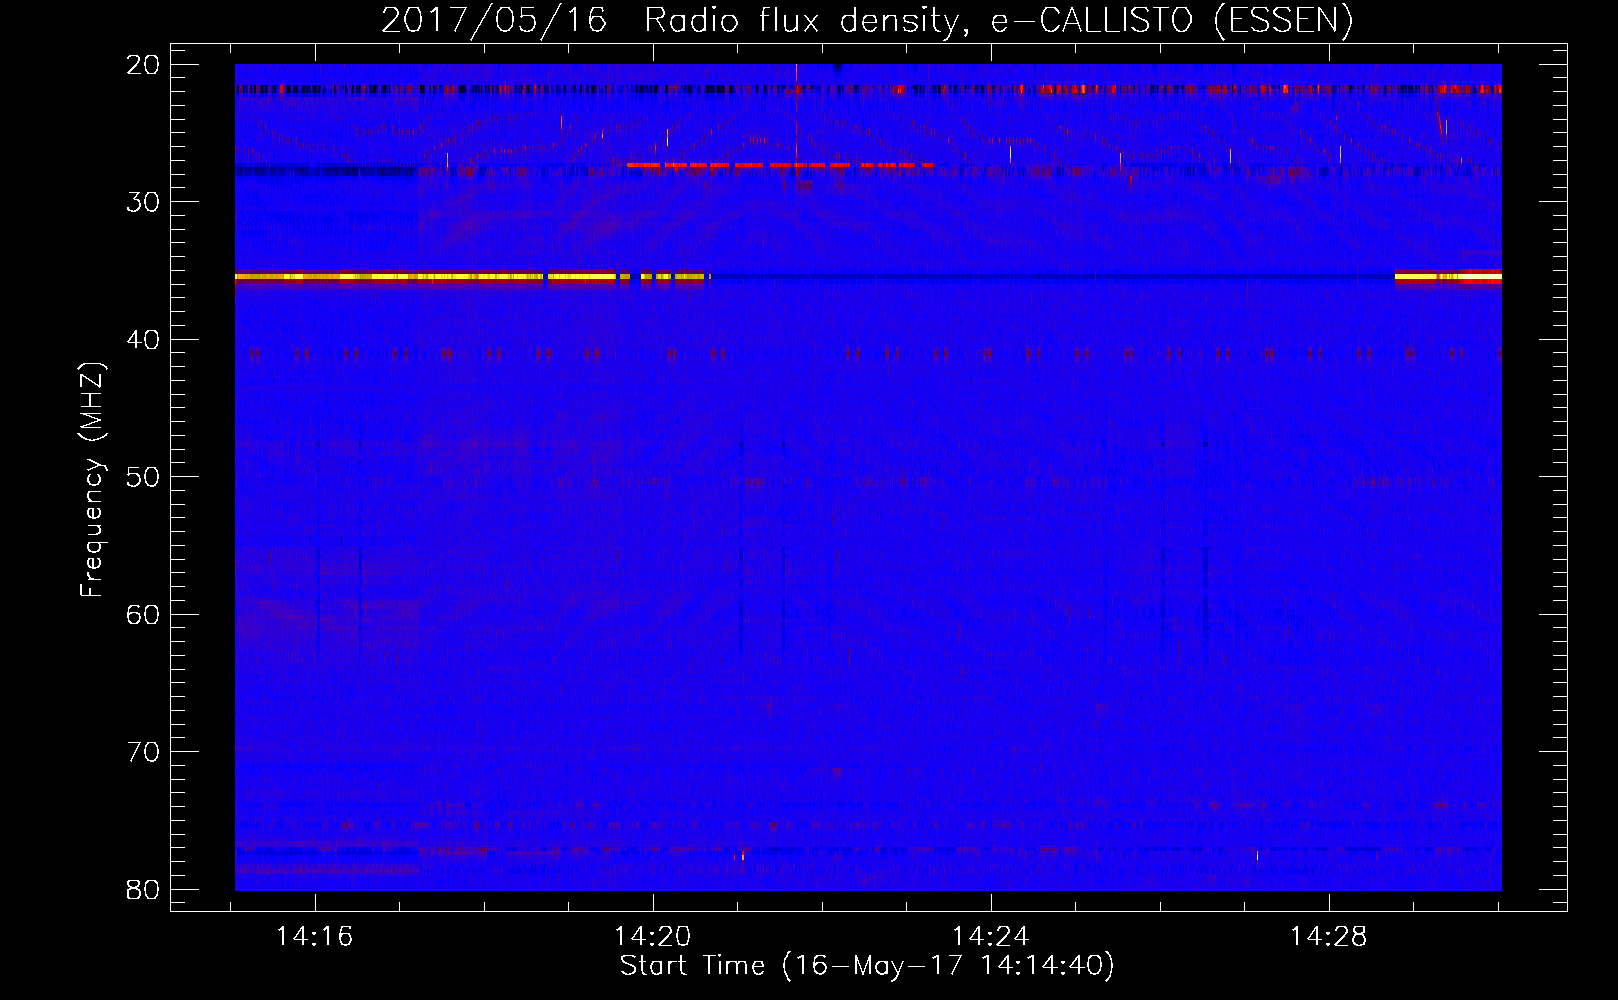
Task: Click the 14:28 time tick label
Action: pyautogui.click(x=1329, y=936)
